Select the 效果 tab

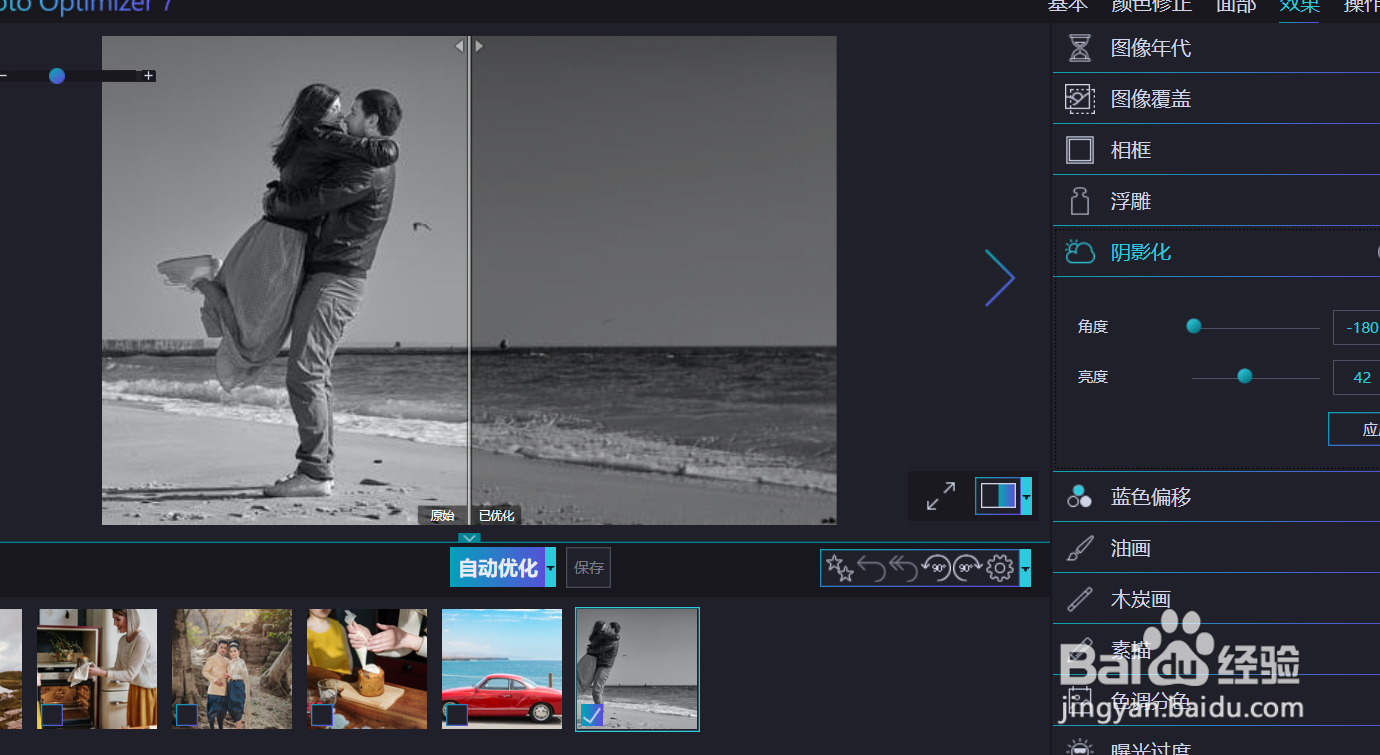1300,6
